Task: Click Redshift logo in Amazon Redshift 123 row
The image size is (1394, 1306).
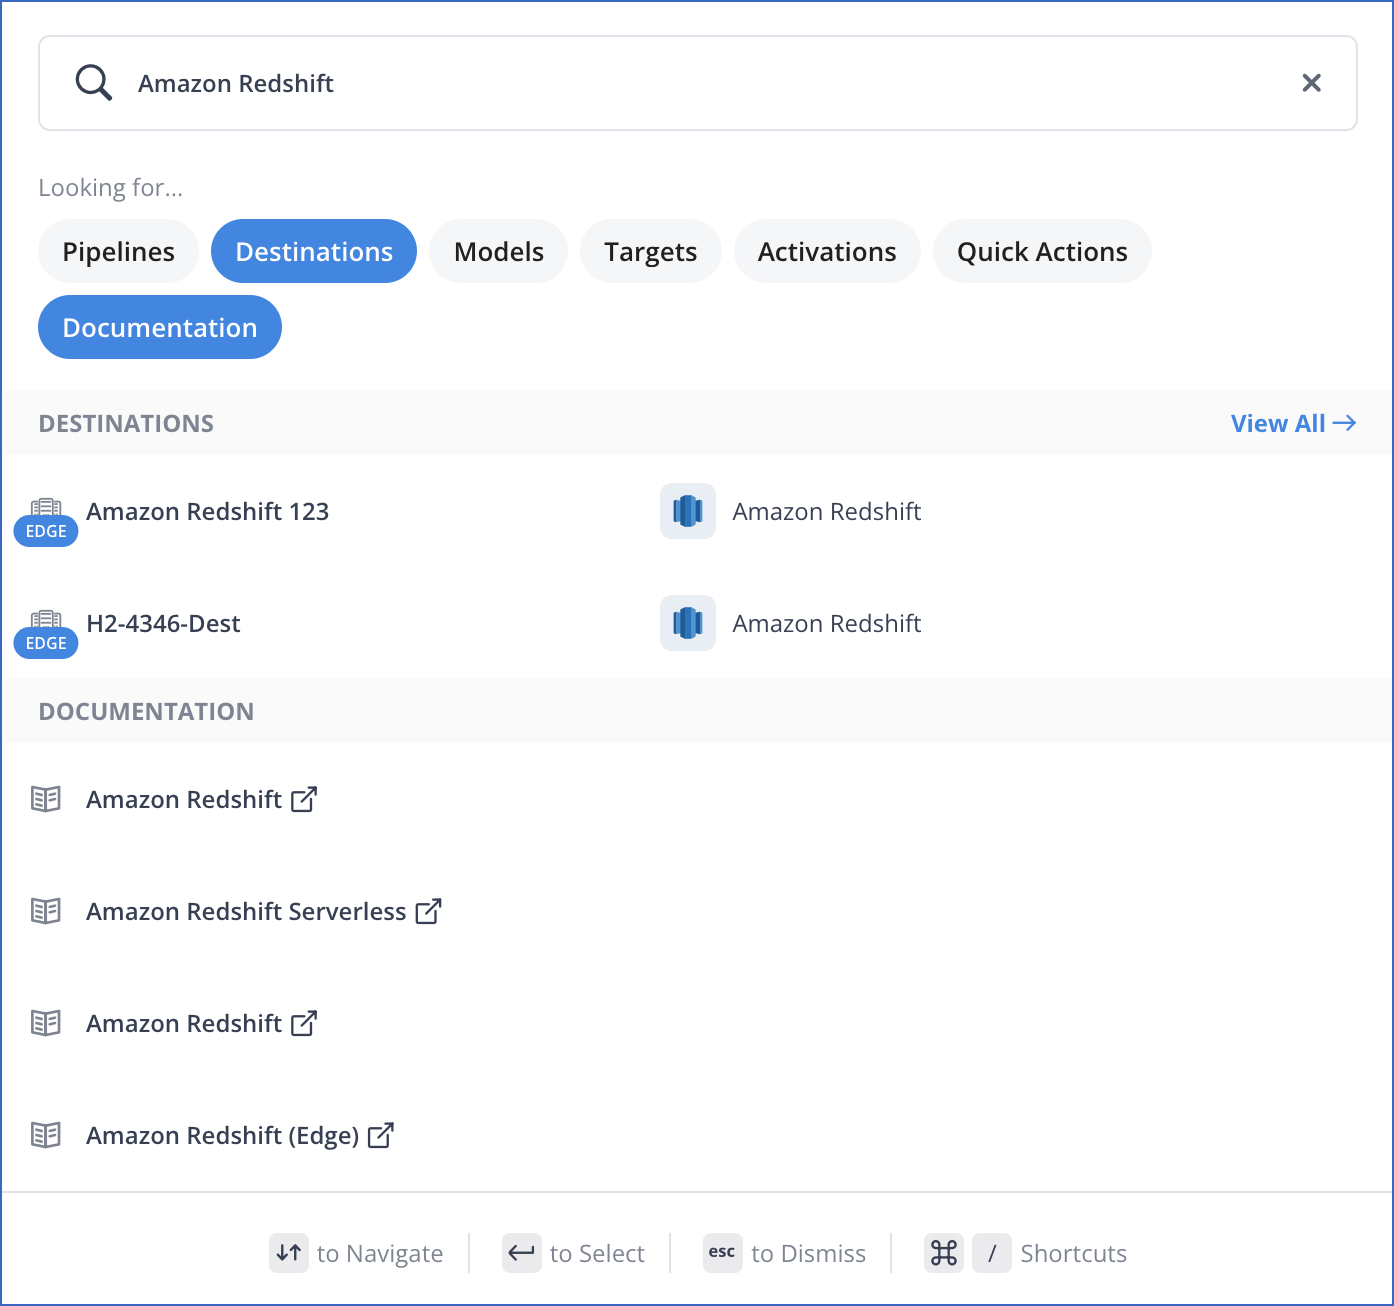Action: coord(688,511)
